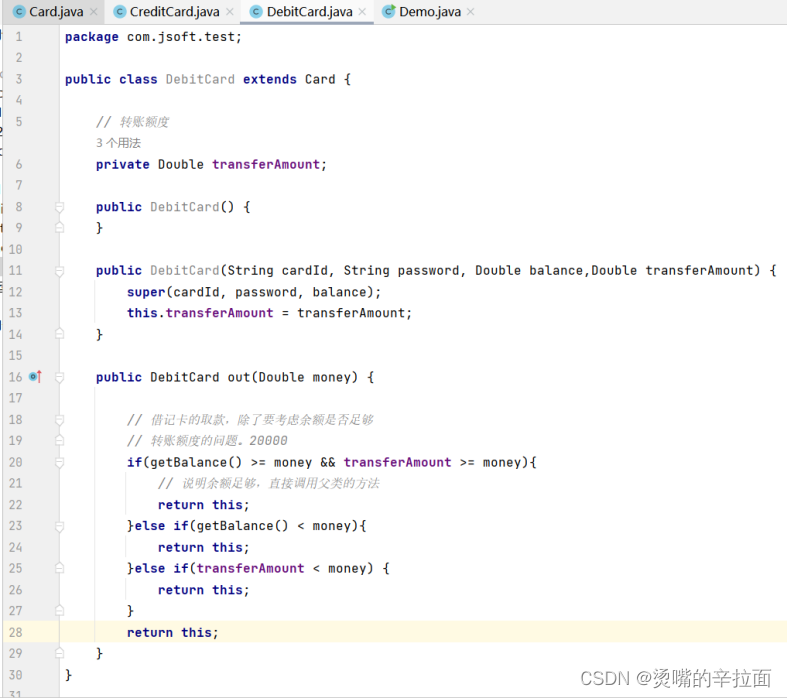Click 'else if(transferAmount < money)' on line 25
787x698 pixels.
(x=254, y=569)
